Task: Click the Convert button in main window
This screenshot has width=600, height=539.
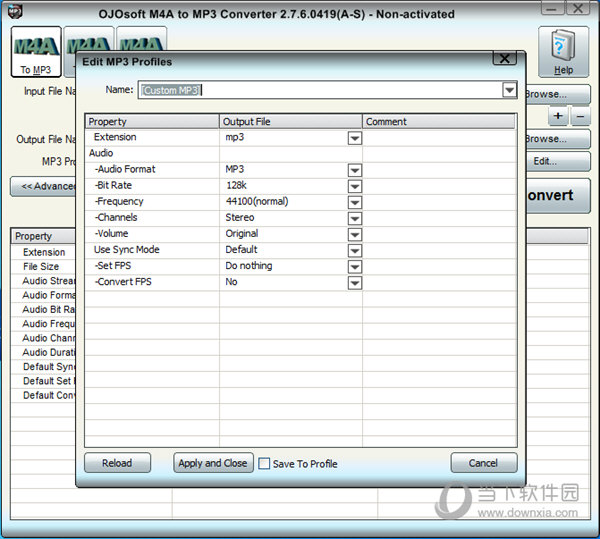Action: (x=558, y=195)
